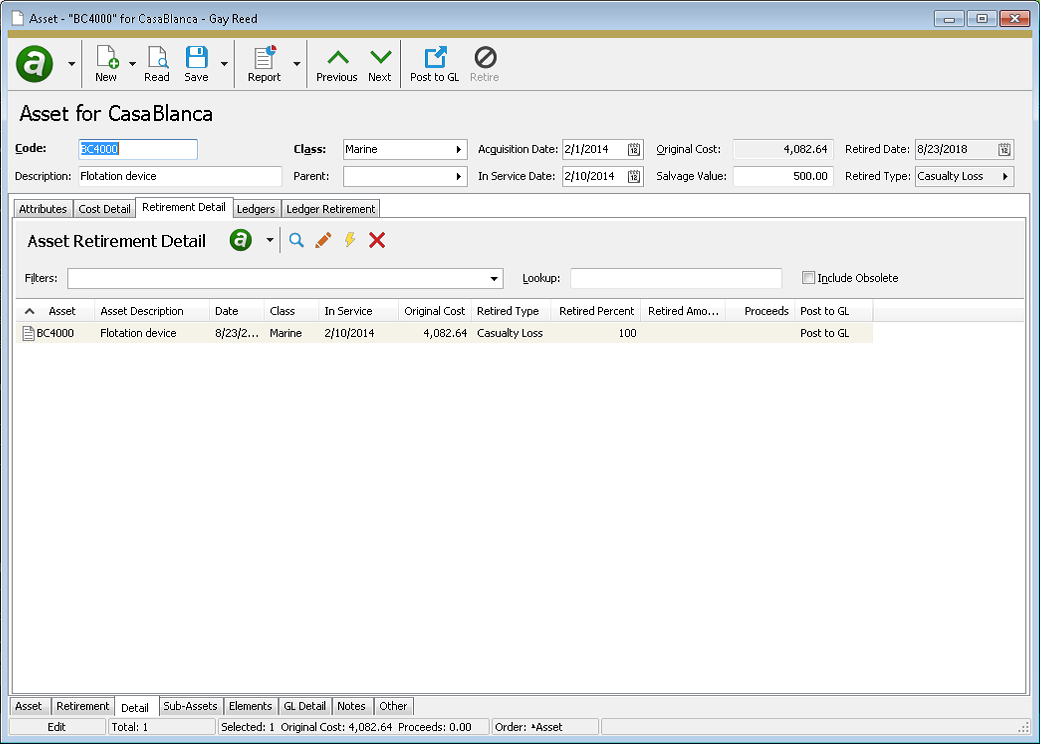Screen dimensions: 1040x744
Task: Open the Retired Date calendar picker
Action: pos(1008,148)
